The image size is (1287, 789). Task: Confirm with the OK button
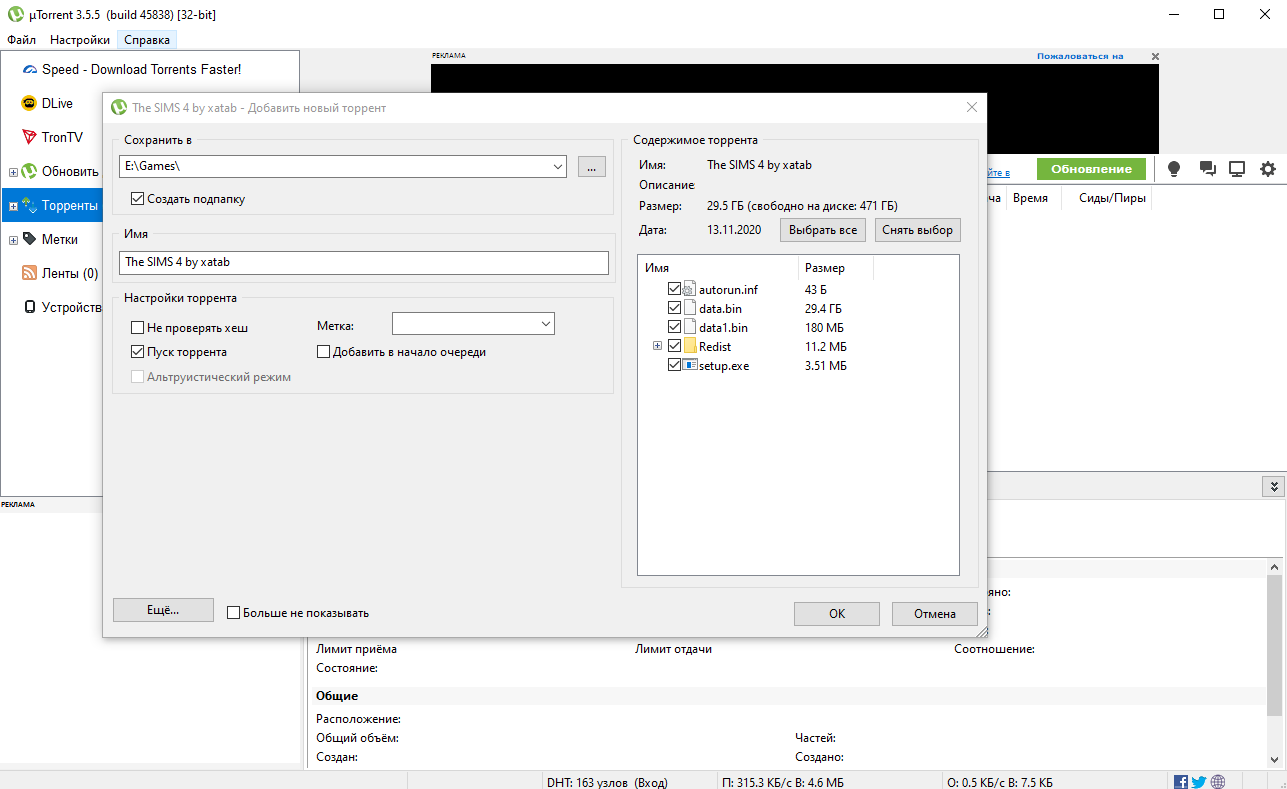(x=837, y=614)
